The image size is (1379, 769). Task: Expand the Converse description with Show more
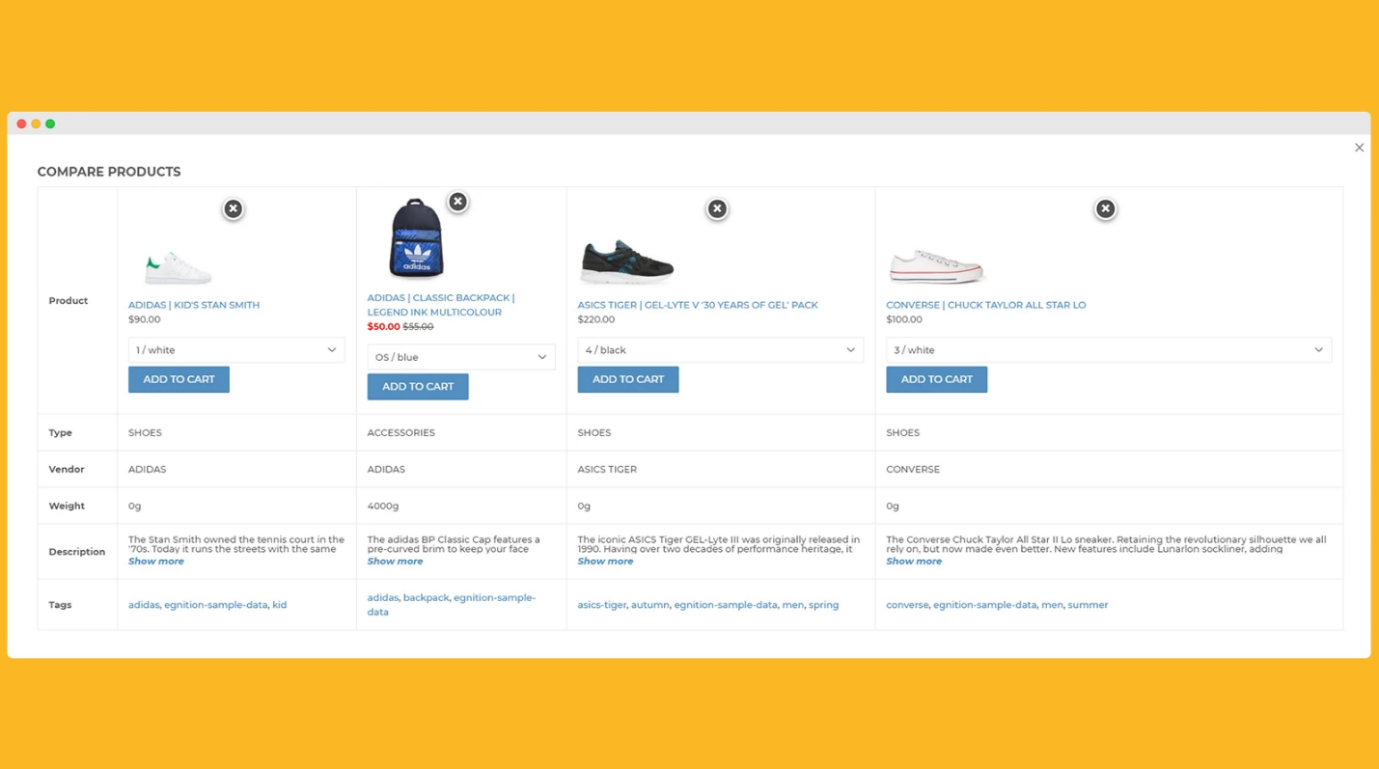(914, 562)
